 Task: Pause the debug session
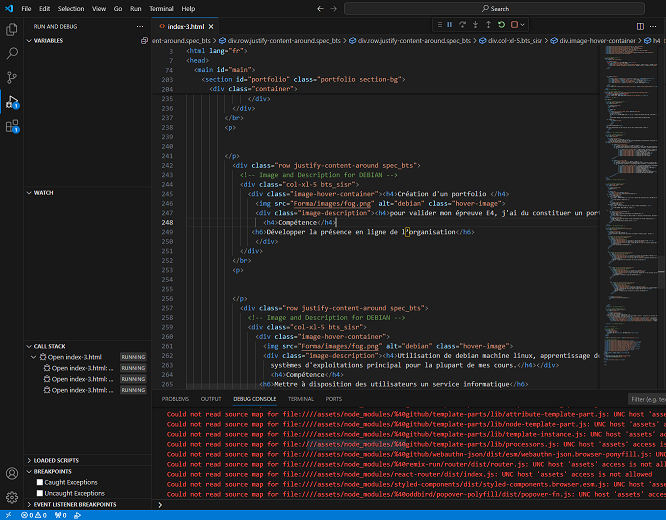[x=449, y=24]
